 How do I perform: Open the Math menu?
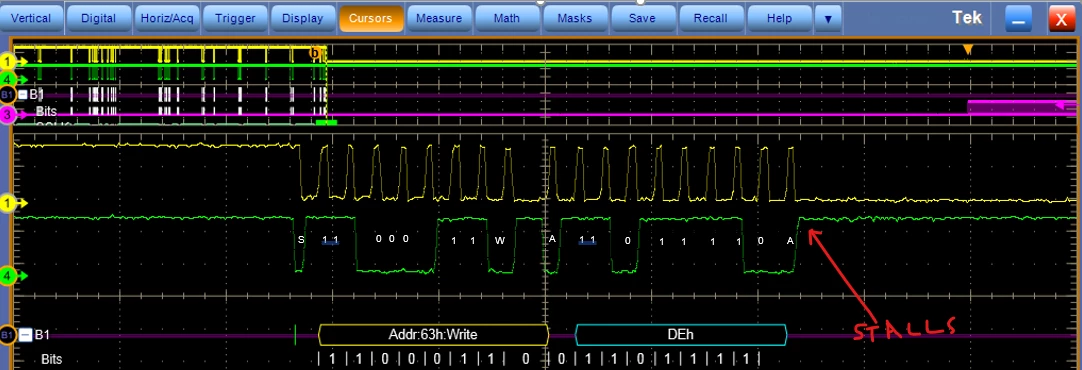pos(506,19)
